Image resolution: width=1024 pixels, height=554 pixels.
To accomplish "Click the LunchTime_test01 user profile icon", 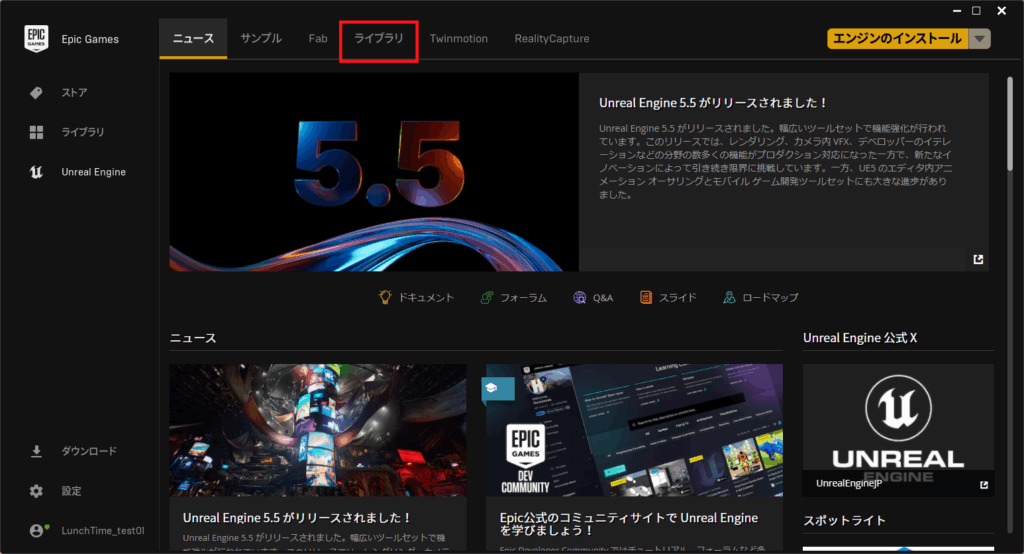I will [37, 530].
